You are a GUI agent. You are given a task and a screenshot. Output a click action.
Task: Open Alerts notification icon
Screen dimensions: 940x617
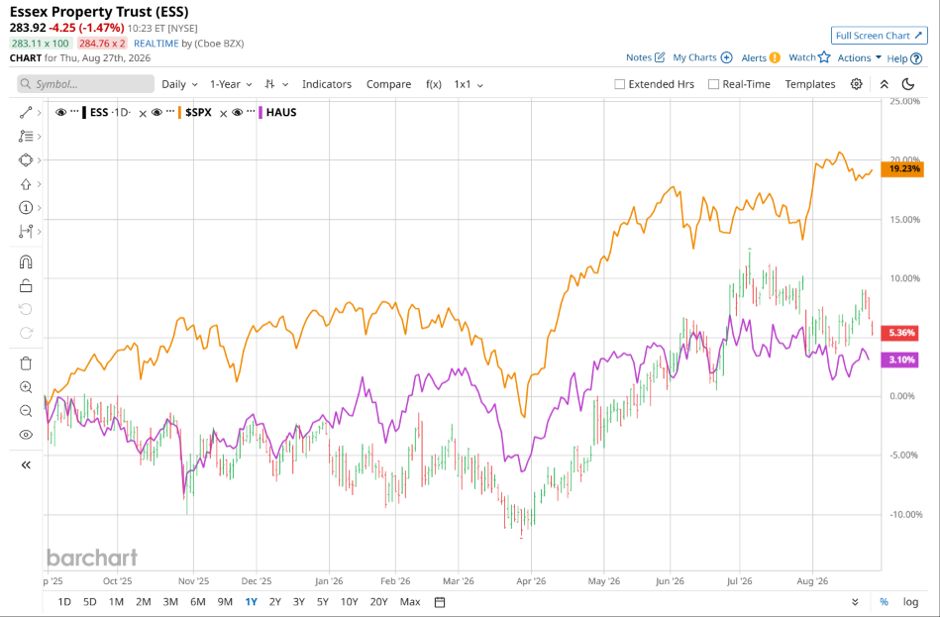775,58
